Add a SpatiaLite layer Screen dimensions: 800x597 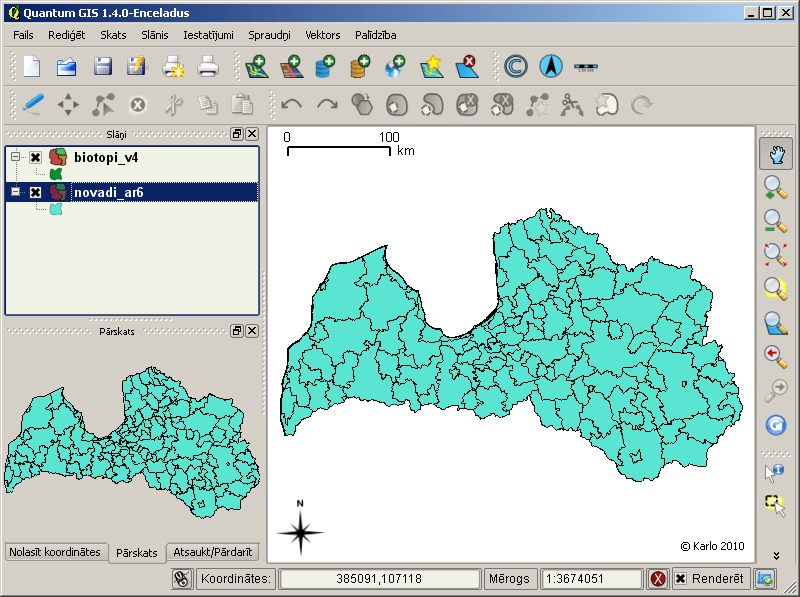[x=360, y=67]
